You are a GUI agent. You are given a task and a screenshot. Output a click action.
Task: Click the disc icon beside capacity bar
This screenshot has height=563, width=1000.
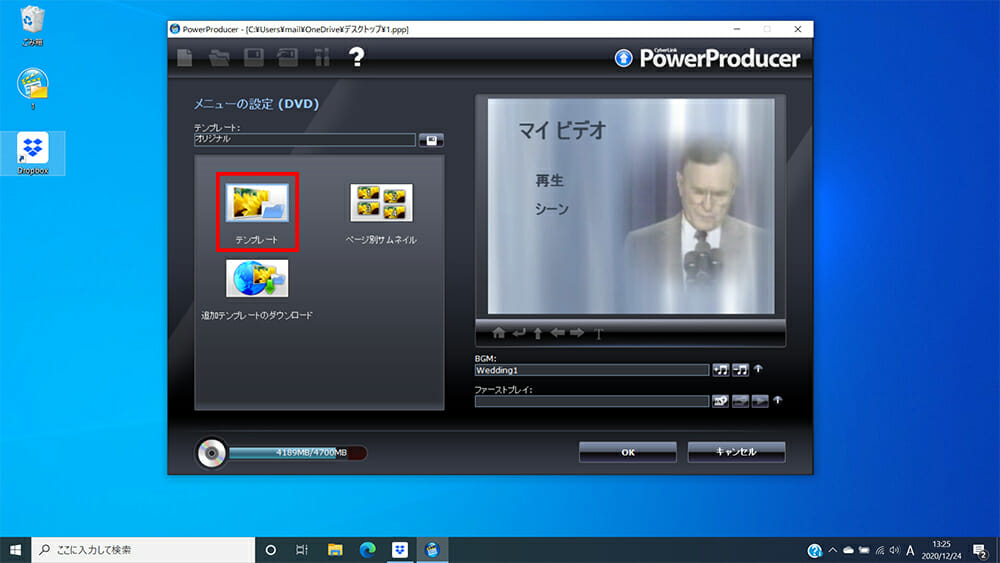211,453
